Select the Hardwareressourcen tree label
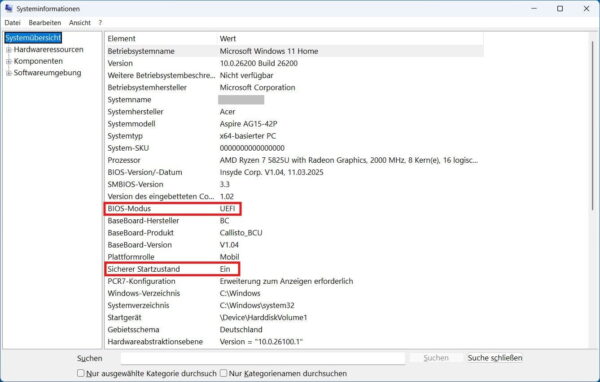 tap(48, 49)
